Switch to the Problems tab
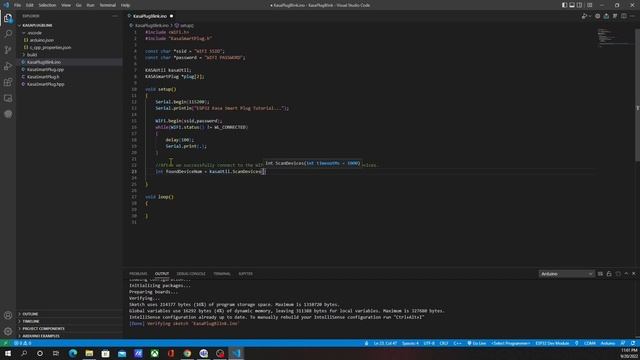This screenshot has height=360, width=640. click(138, 274)
